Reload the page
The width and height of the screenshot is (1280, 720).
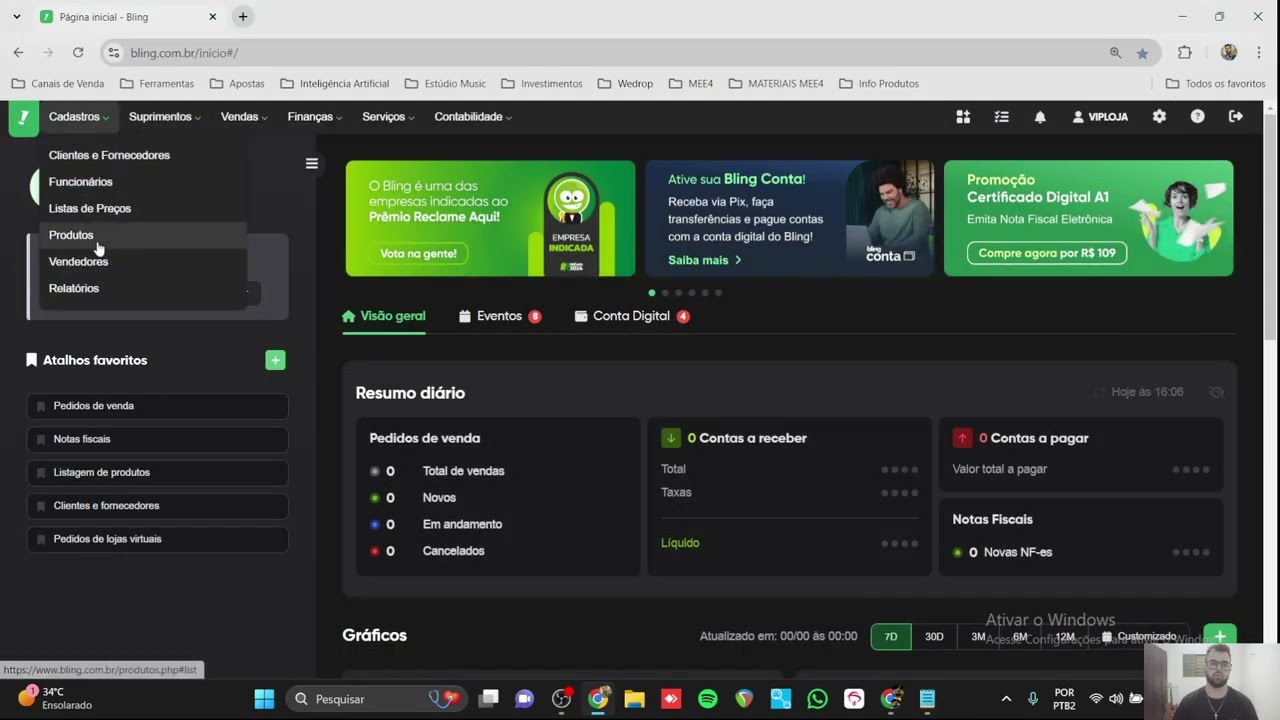[x=78, y=53]
